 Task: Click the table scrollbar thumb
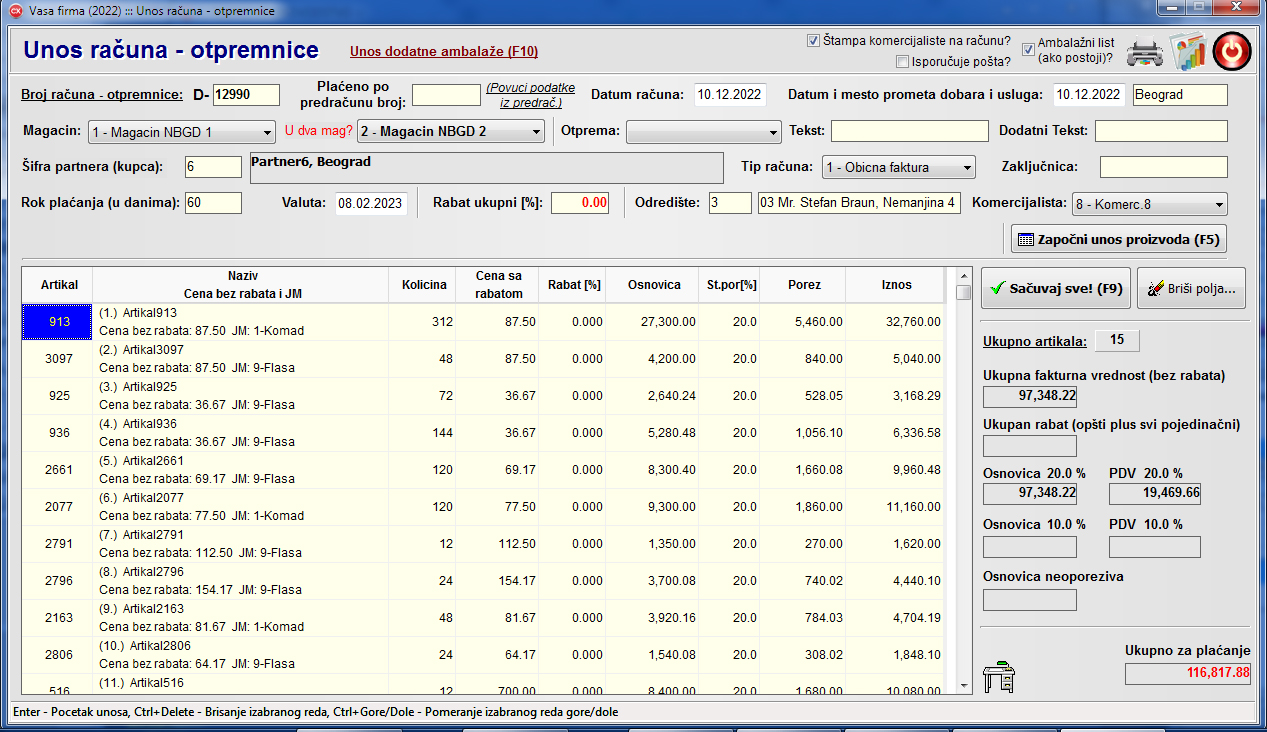963,292
